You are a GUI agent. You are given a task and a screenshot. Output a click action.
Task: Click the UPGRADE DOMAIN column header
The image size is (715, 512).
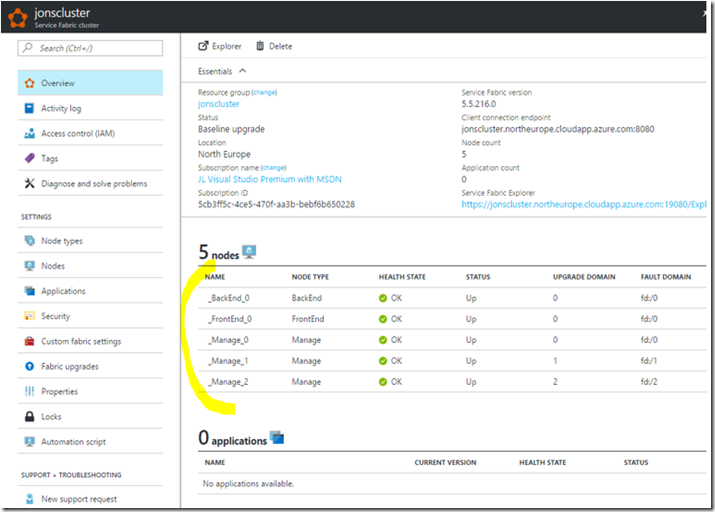coord(584,277)
